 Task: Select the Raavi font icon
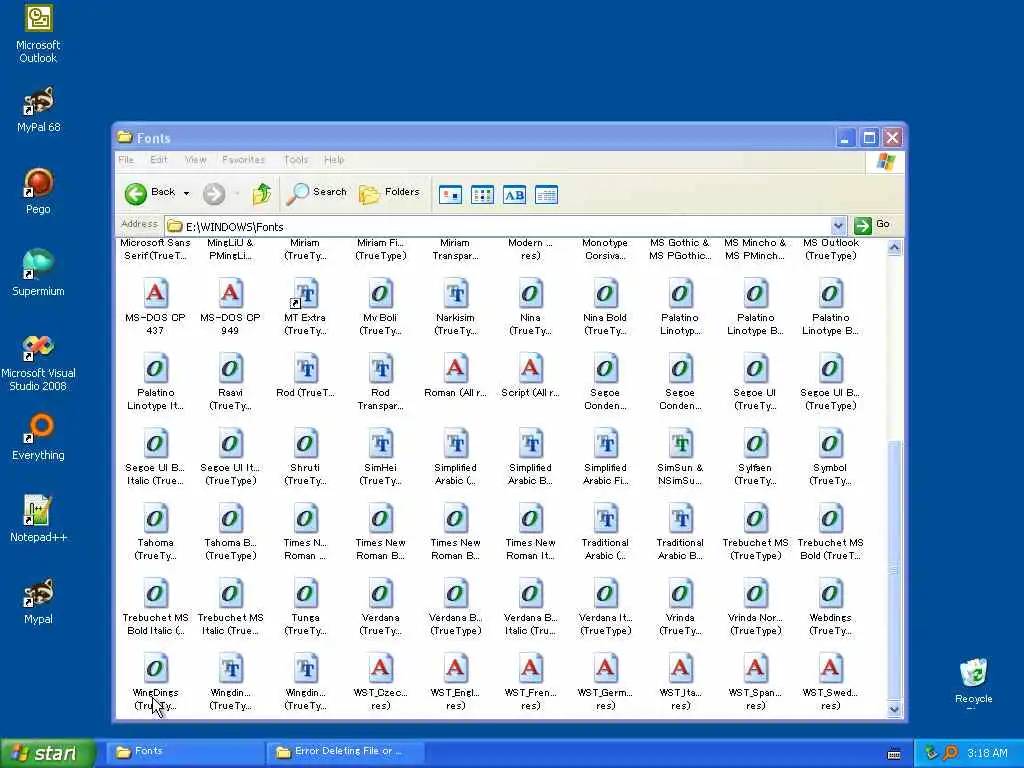coord(230,368)
